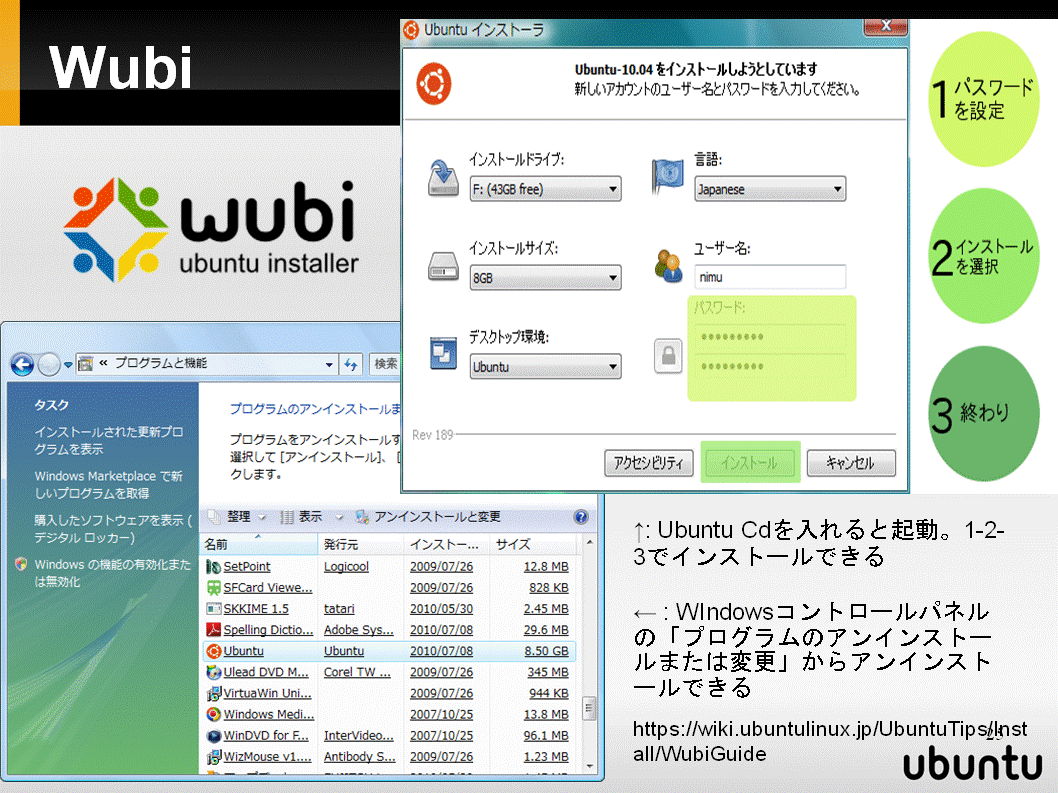Open the インストールドライブ dropdown showing F: (43GB free)
Screen dimensions: 1058x793
coord(545,189)
